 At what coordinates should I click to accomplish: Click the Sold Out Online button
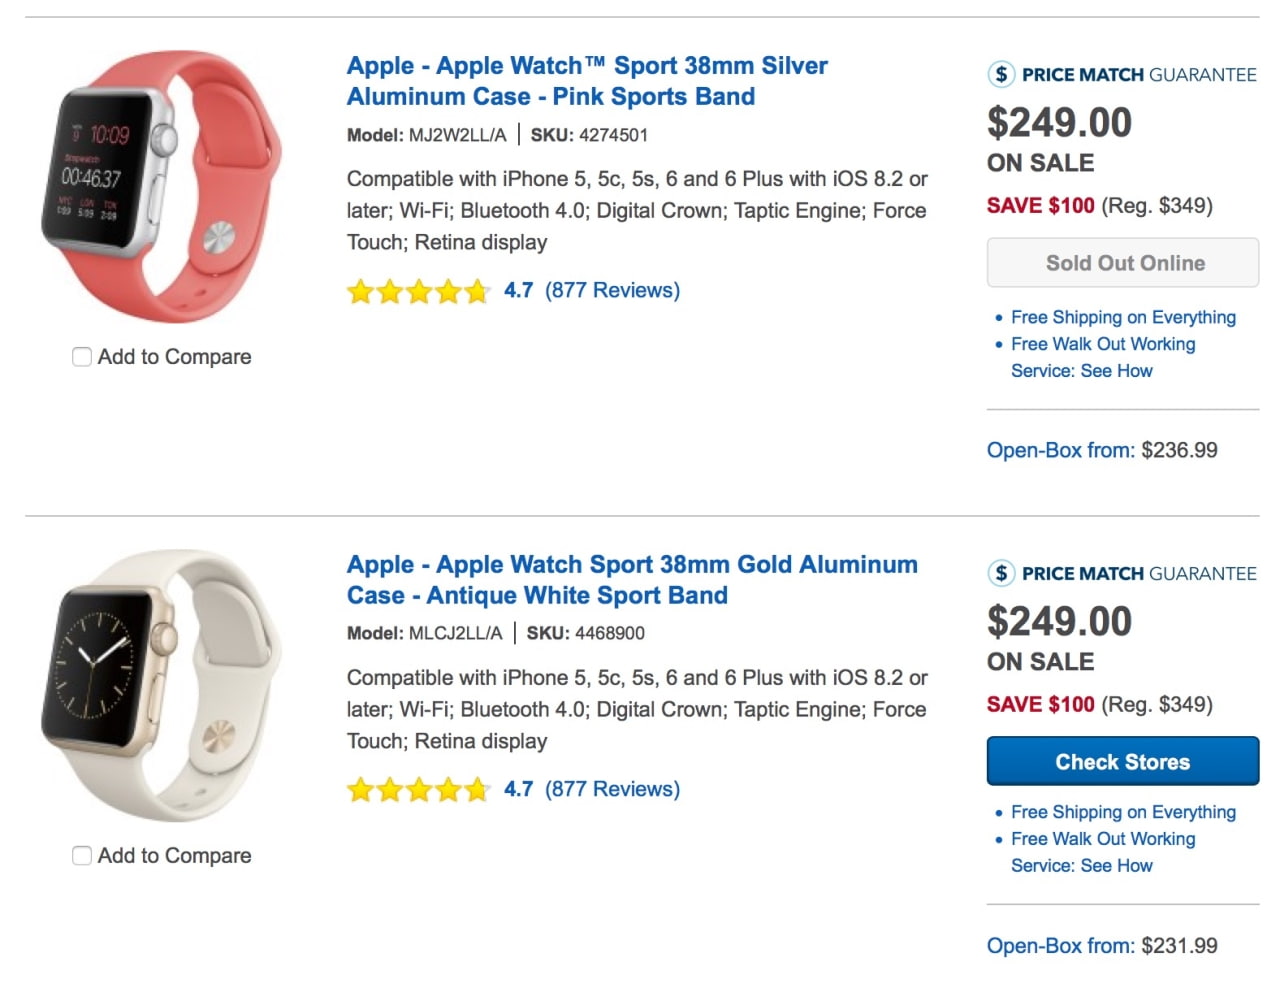click(x=1122, y=262)
